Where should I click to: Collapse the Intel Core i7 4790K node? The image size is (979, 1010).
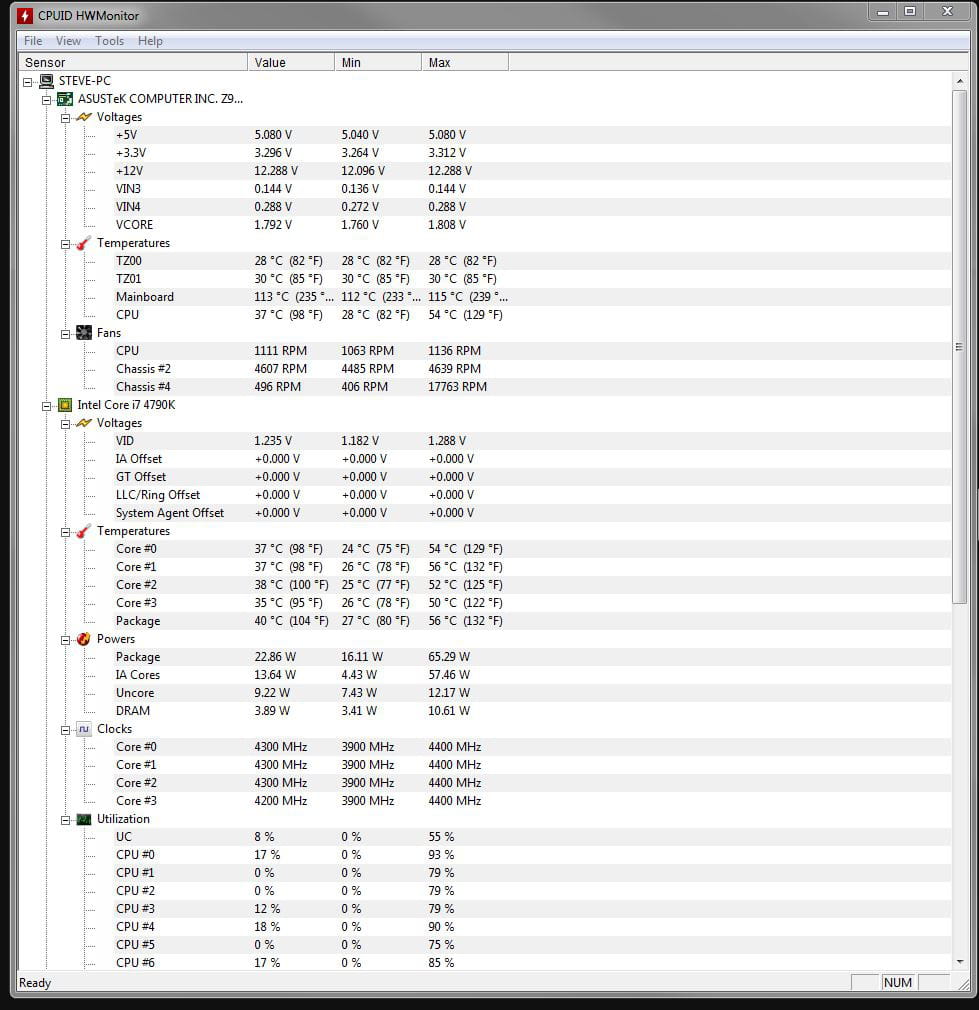[46, 406]
